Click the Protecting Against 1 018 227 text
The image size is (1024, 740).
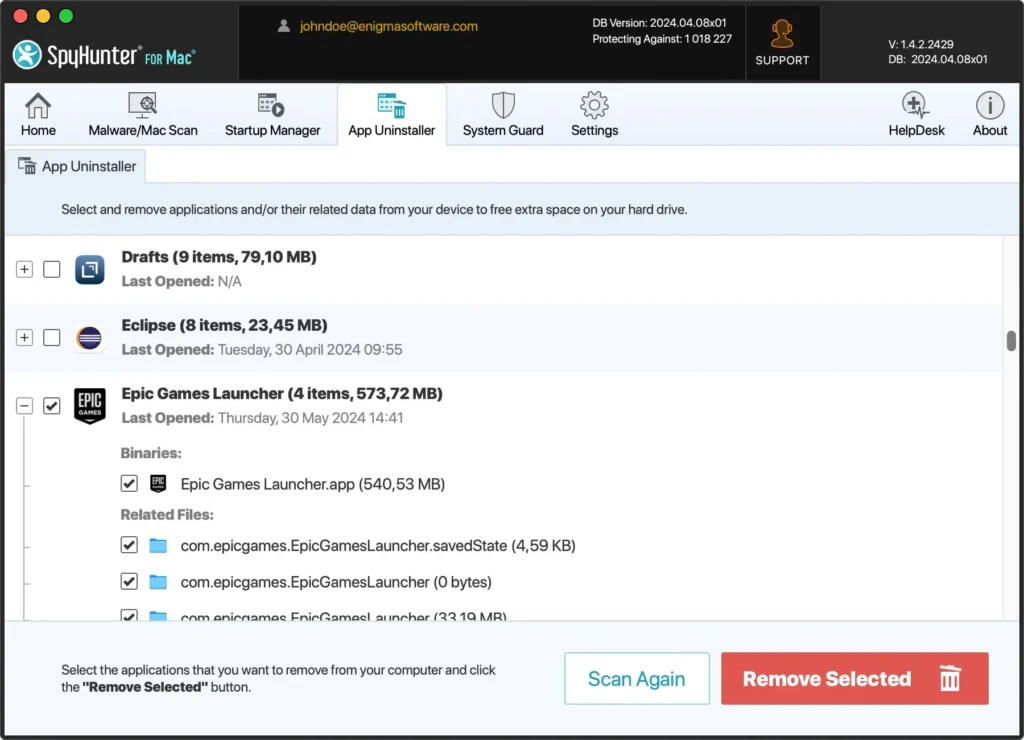coord(662,39)
